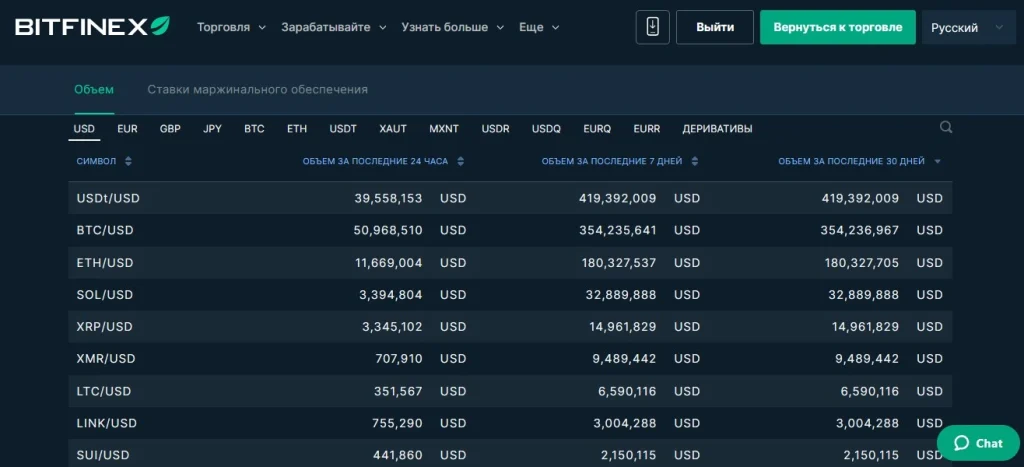
Task: Open the Русский language dropdown
Action: (x=968, y=27)
